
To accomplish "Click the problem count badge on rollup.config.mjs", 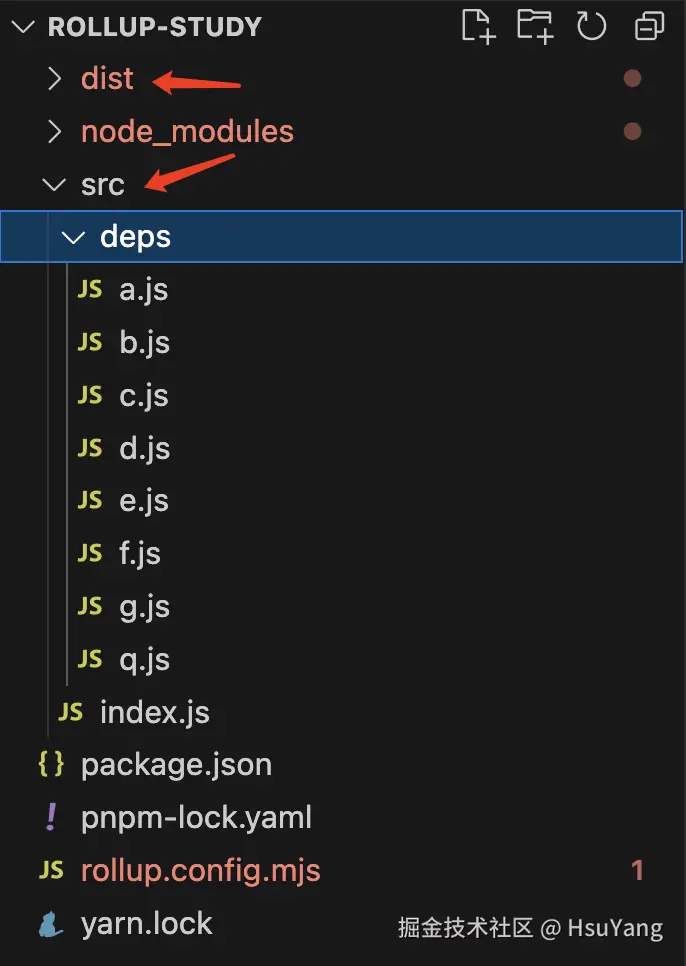I will point(637,870).
